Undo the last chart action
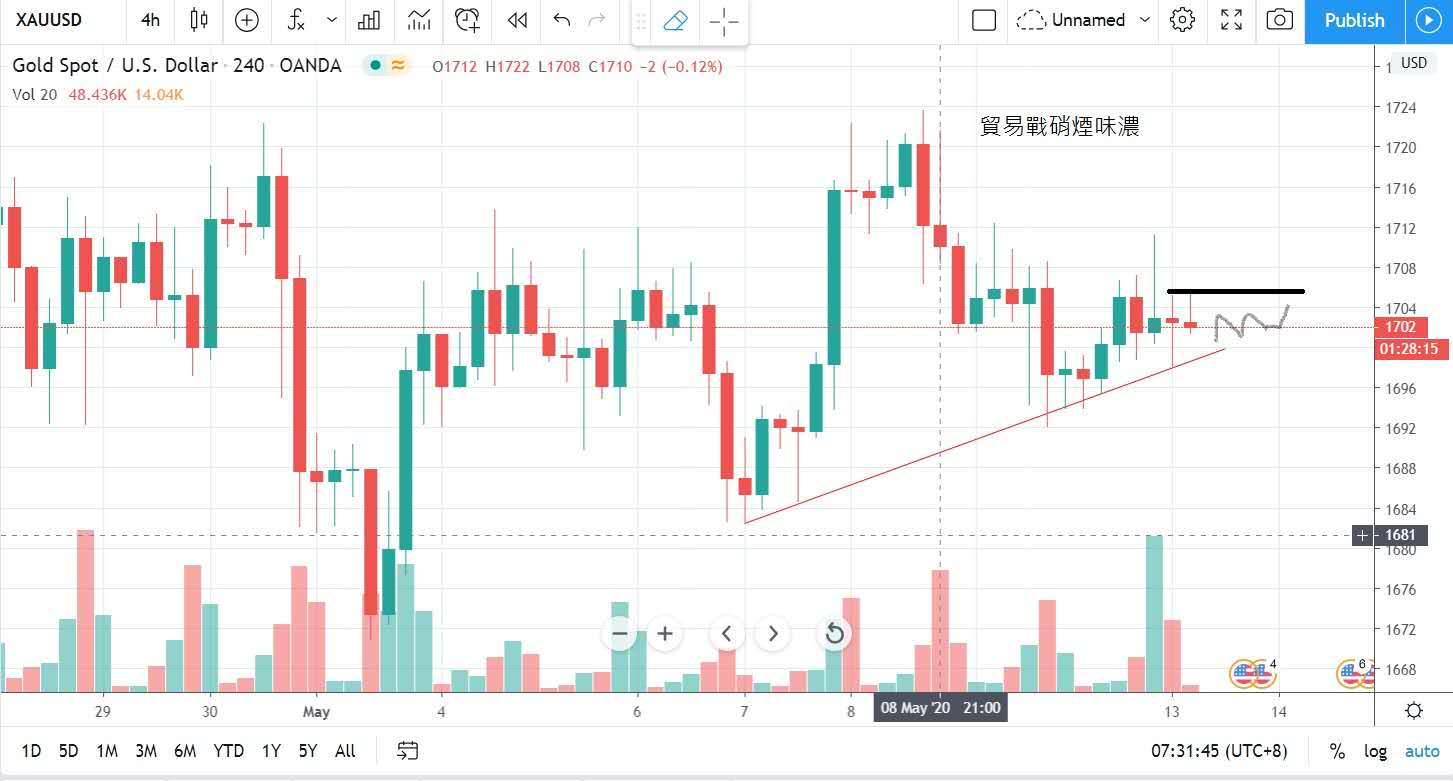1453x781 pixels. coord(562,20)
